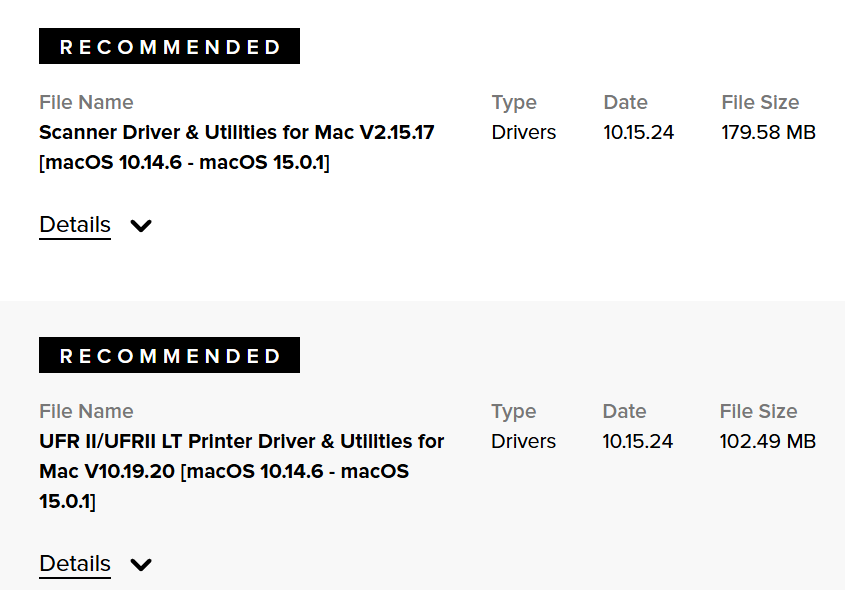Click Type header in Scanner Driver entry
This screenshot has height=590, width=845.
pos(514,102)
